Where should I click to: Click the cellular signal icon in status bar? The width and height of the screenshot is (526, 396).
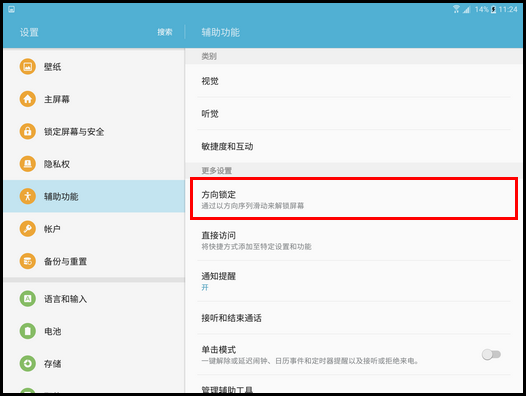(466, 10)
